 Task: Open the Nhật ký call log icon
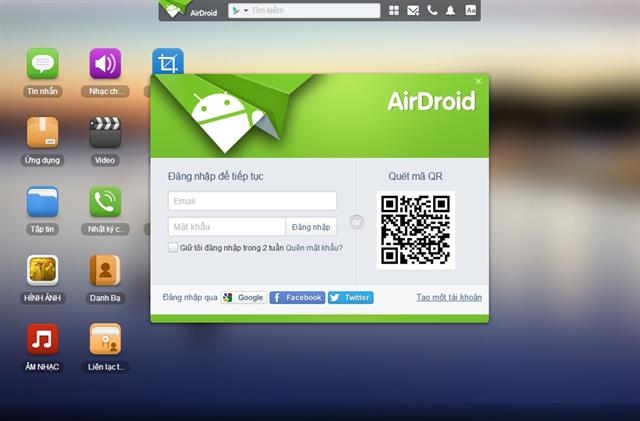click(105, 201)
